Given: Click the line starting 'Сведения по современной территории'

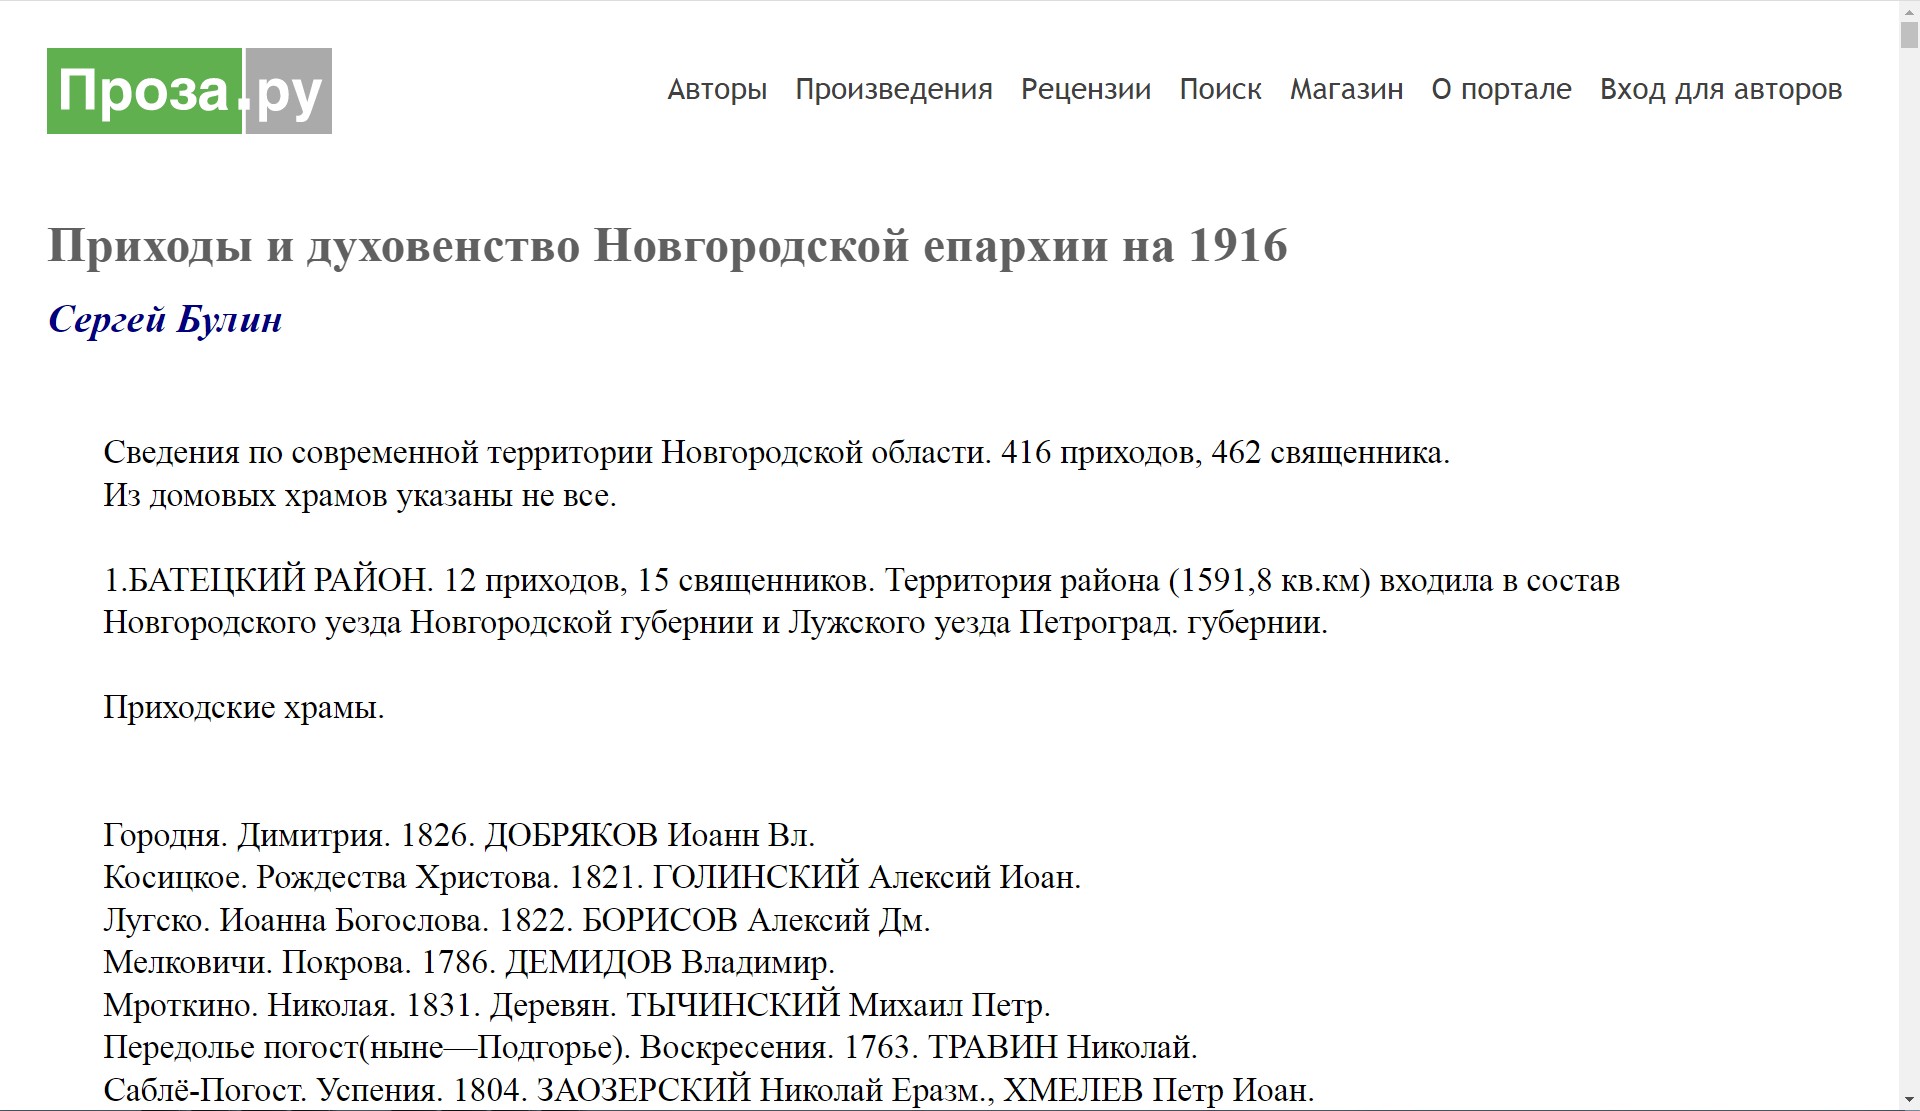Looking at the screenshot, I should [x=776, y=453].
